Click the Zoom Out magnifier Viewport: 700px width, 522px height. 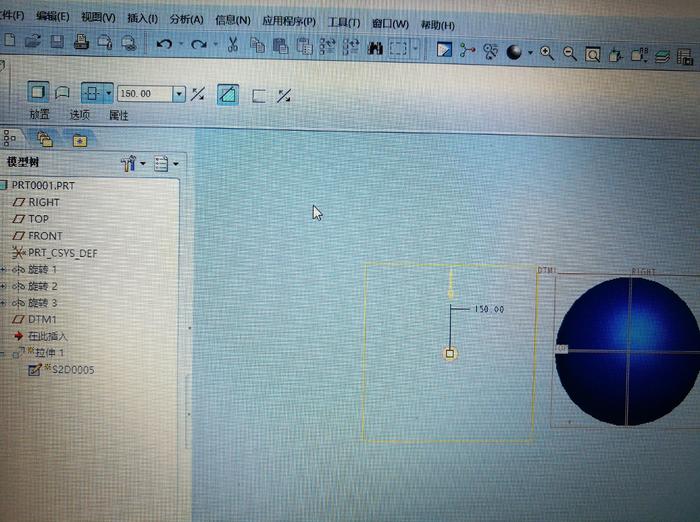[570, 54]
